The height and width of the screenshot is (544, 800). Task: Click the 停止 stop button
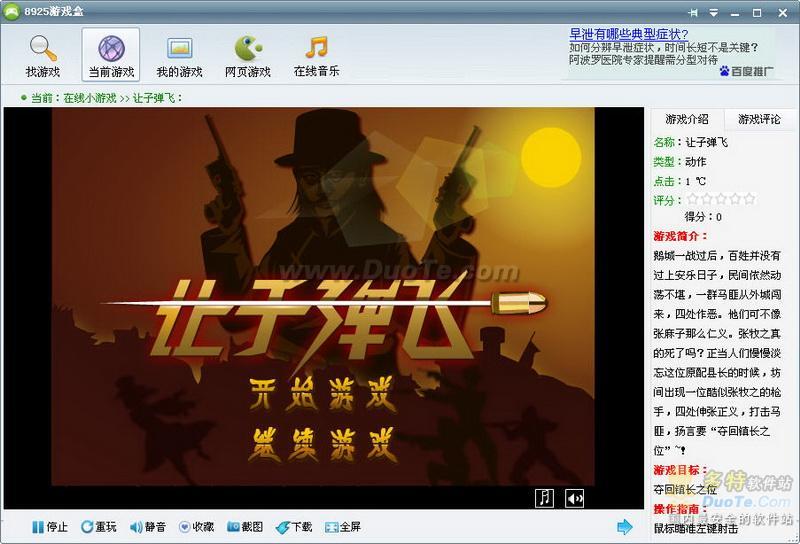(x=49, y=527)
